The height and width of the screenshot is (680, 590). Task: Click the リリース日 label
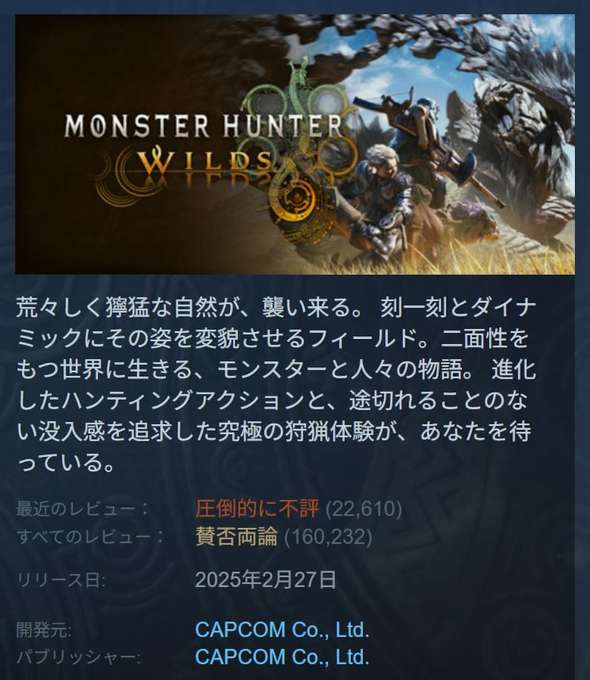(x=61, y=580)
